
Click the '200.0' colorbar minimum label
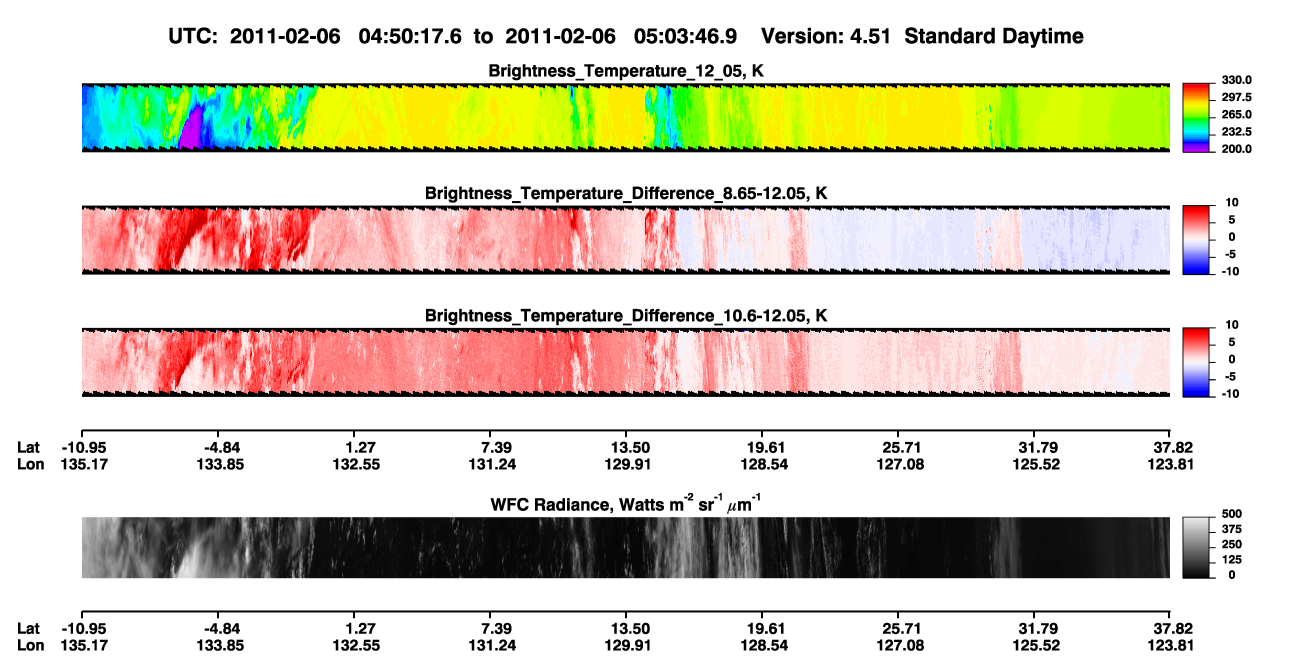(1235, 148)
